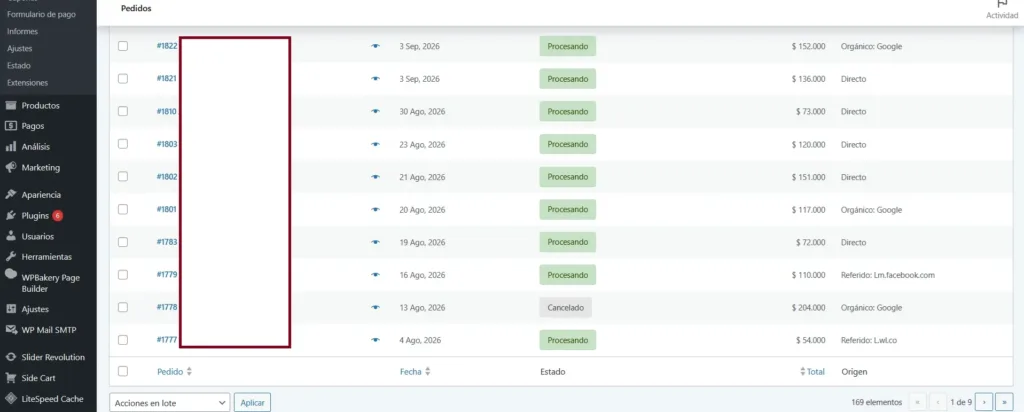Preview order #1801 with eye icon
Image resolution: width=1024 pixels, height=412 pixels.
(375, 210)
